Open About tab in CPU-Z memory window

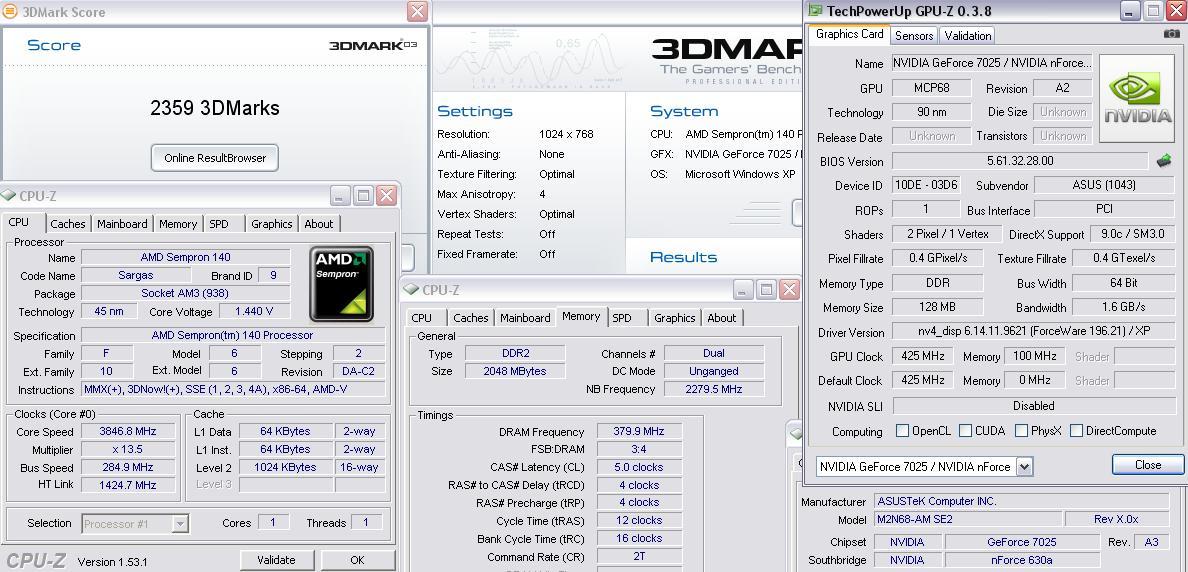pyautogui.click(x=721, y=317)
